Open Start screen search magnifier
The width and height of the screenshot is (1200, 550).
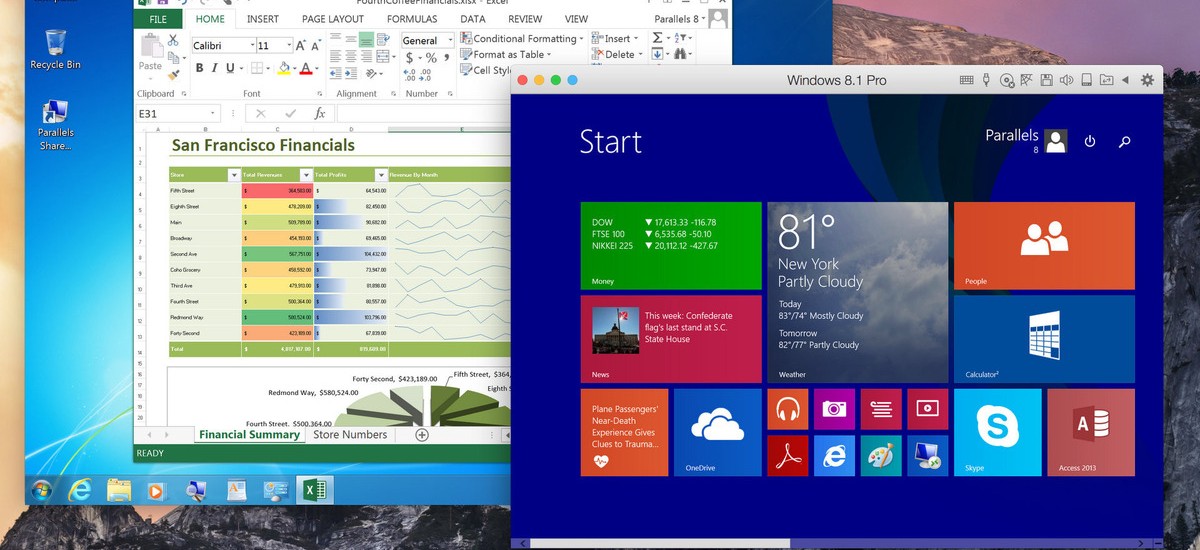(1124, 142)
